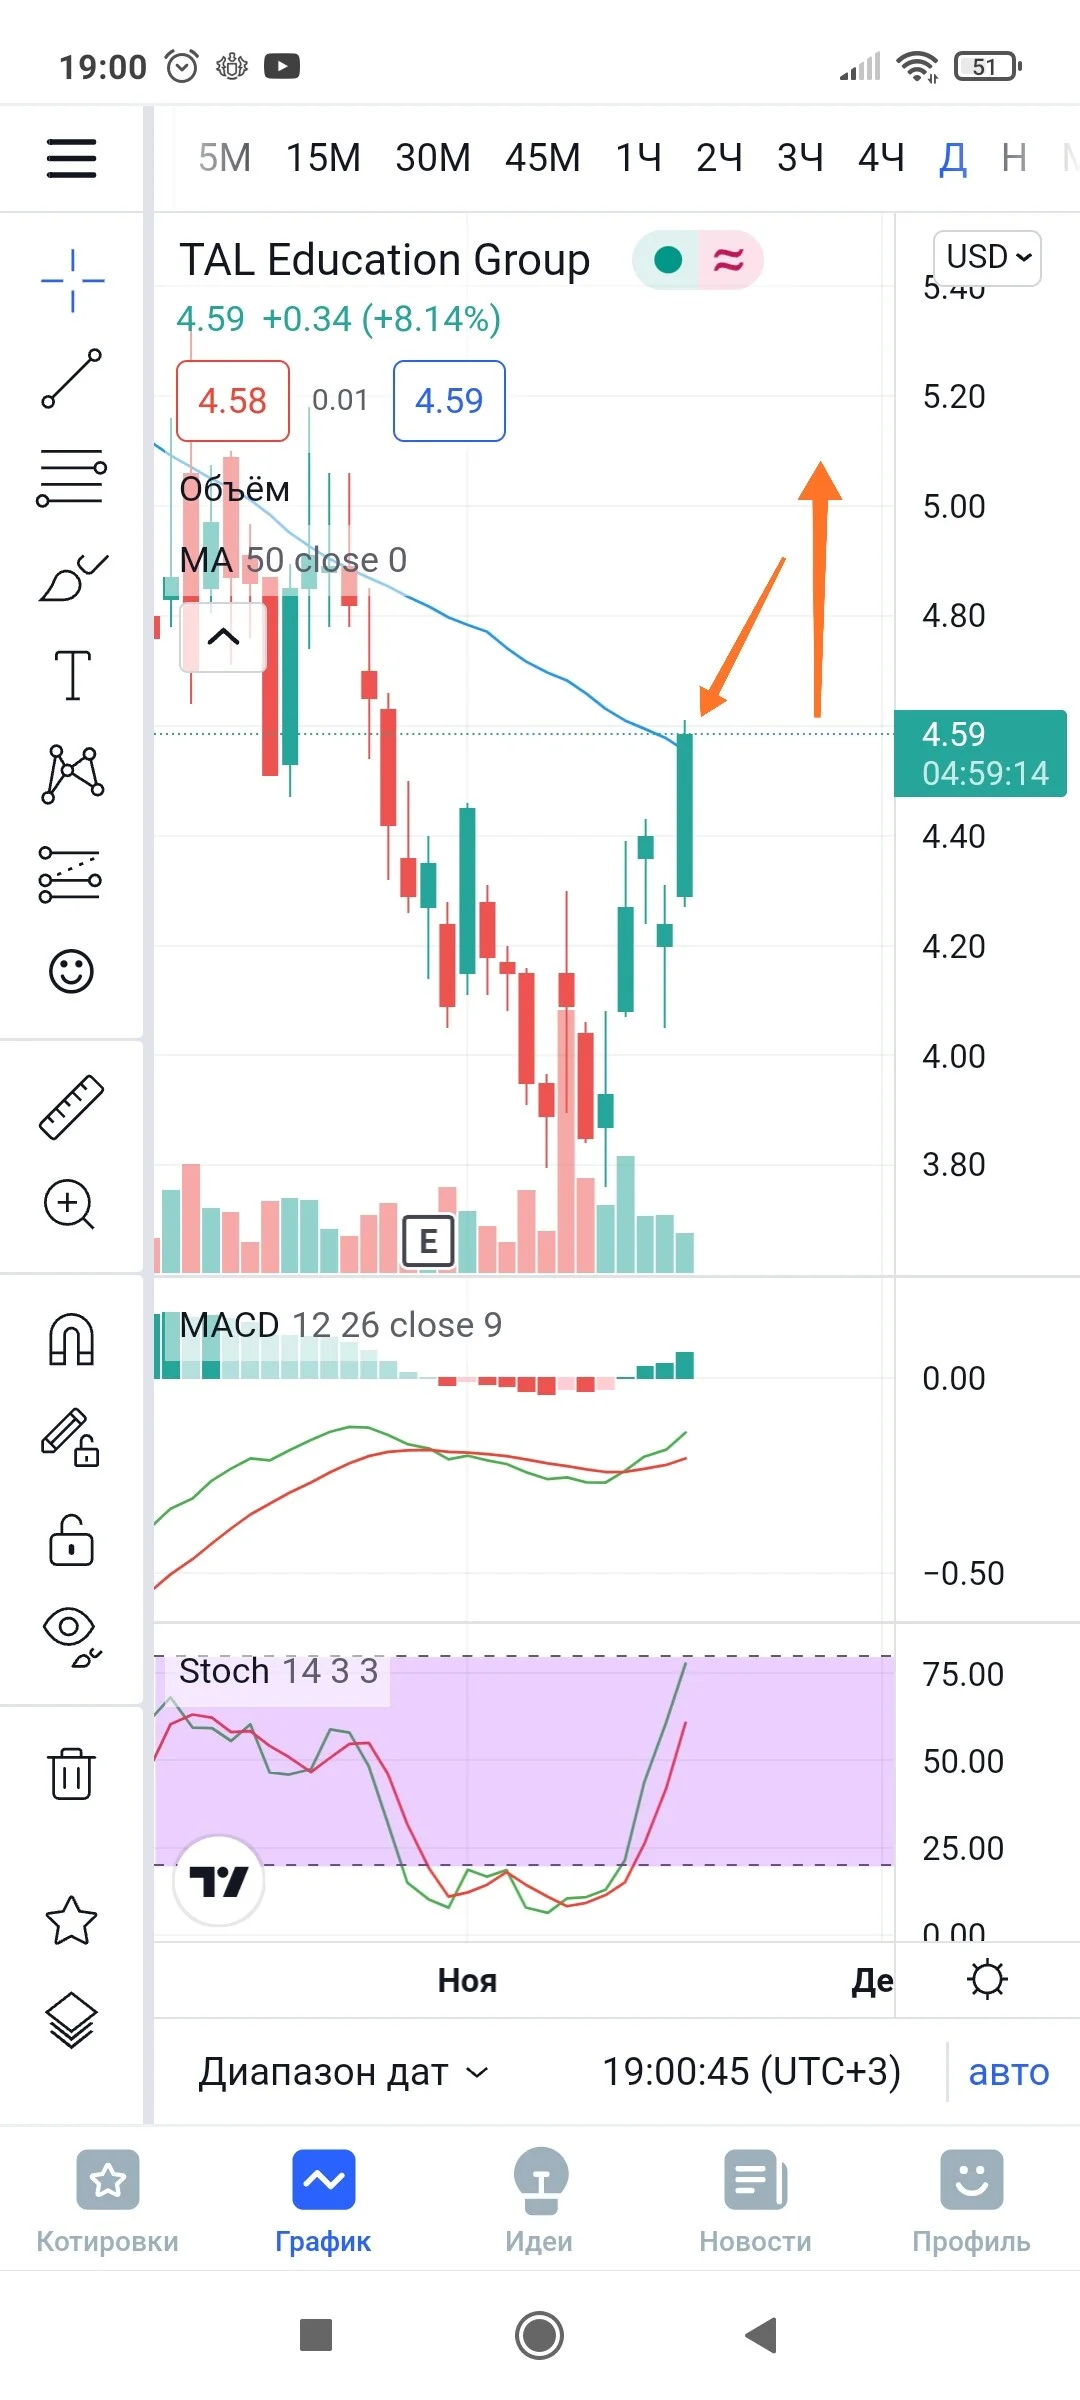
Task: Tap the Android home button
Action: point(539,2335)
